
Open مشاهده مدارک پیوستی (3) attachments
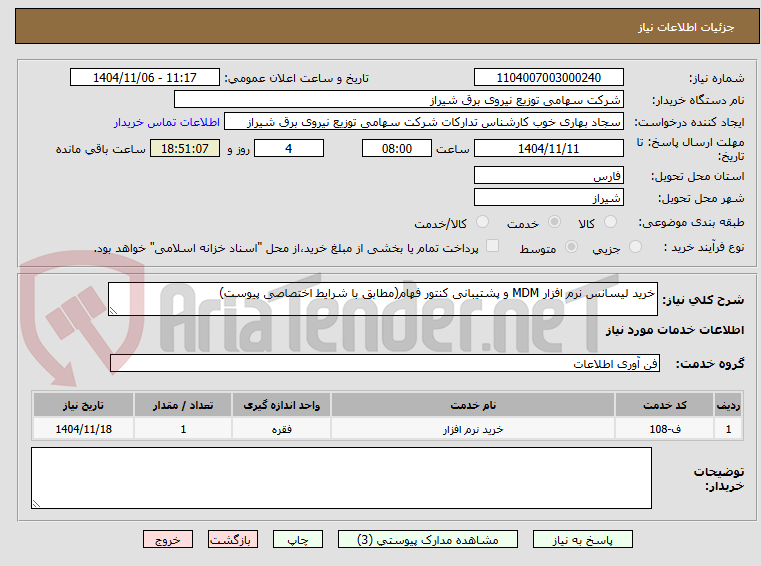click(x=428, y=539)
